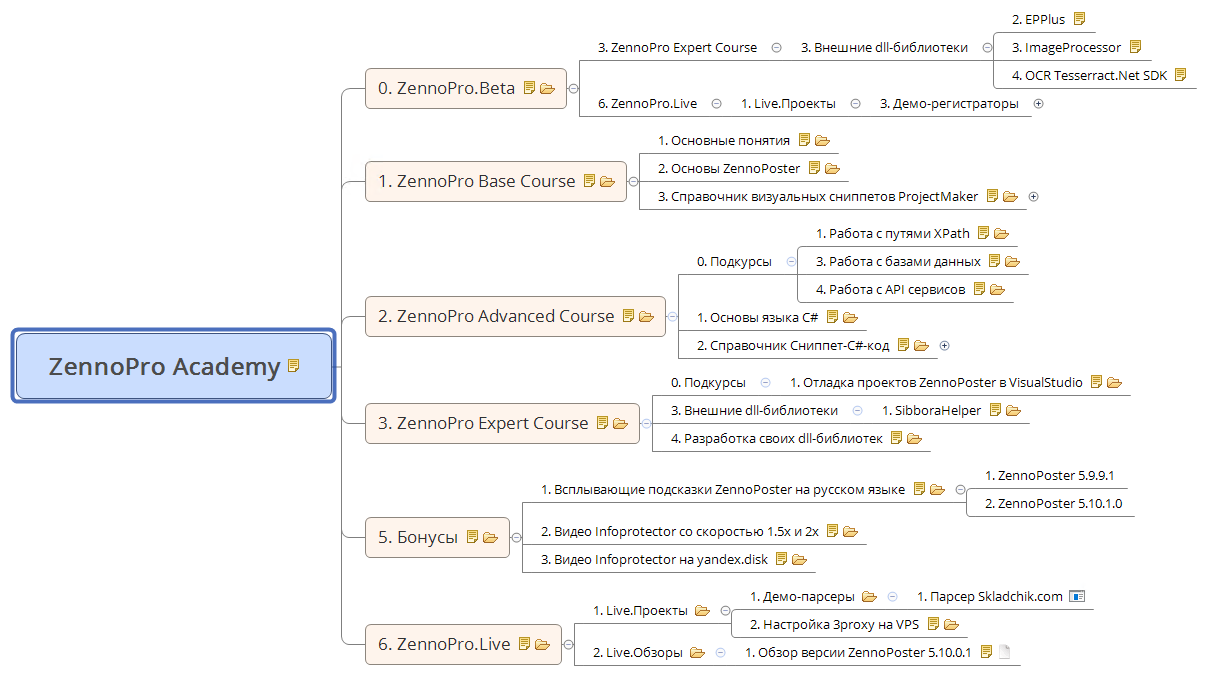Expand the Справочник Сниппет-C#-код node
The height and width of the screenshot is (690, 1216).
click(x=944, y=346)
